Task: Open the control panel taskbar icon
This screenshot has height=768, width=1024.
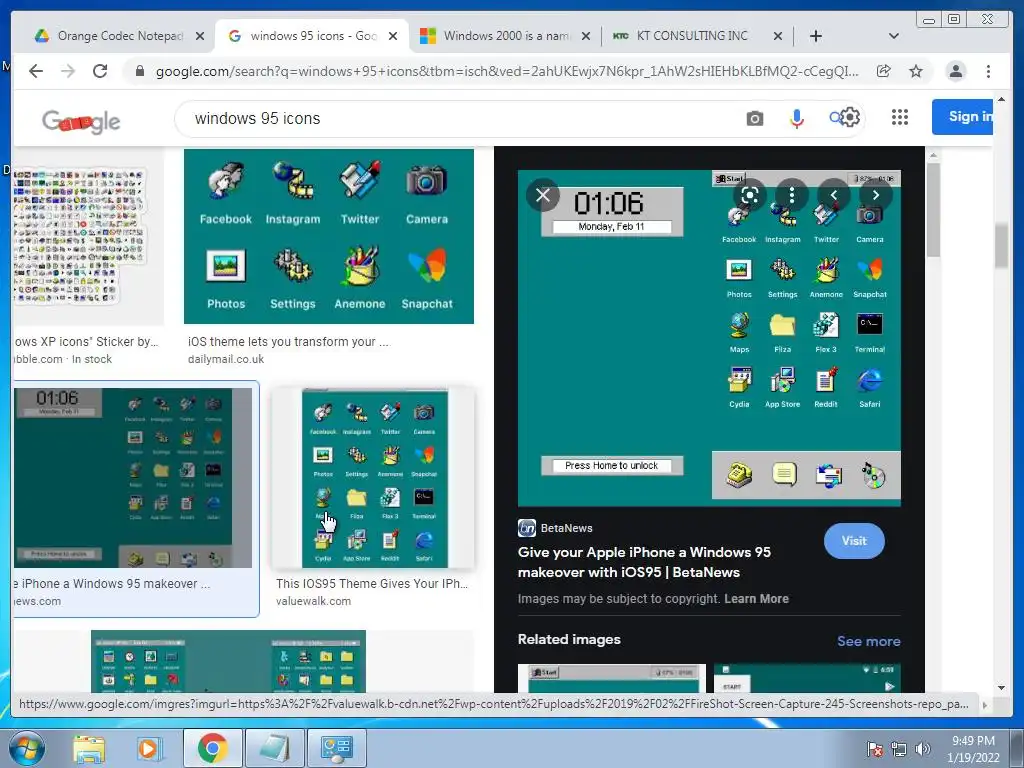Action: [337, 748]
